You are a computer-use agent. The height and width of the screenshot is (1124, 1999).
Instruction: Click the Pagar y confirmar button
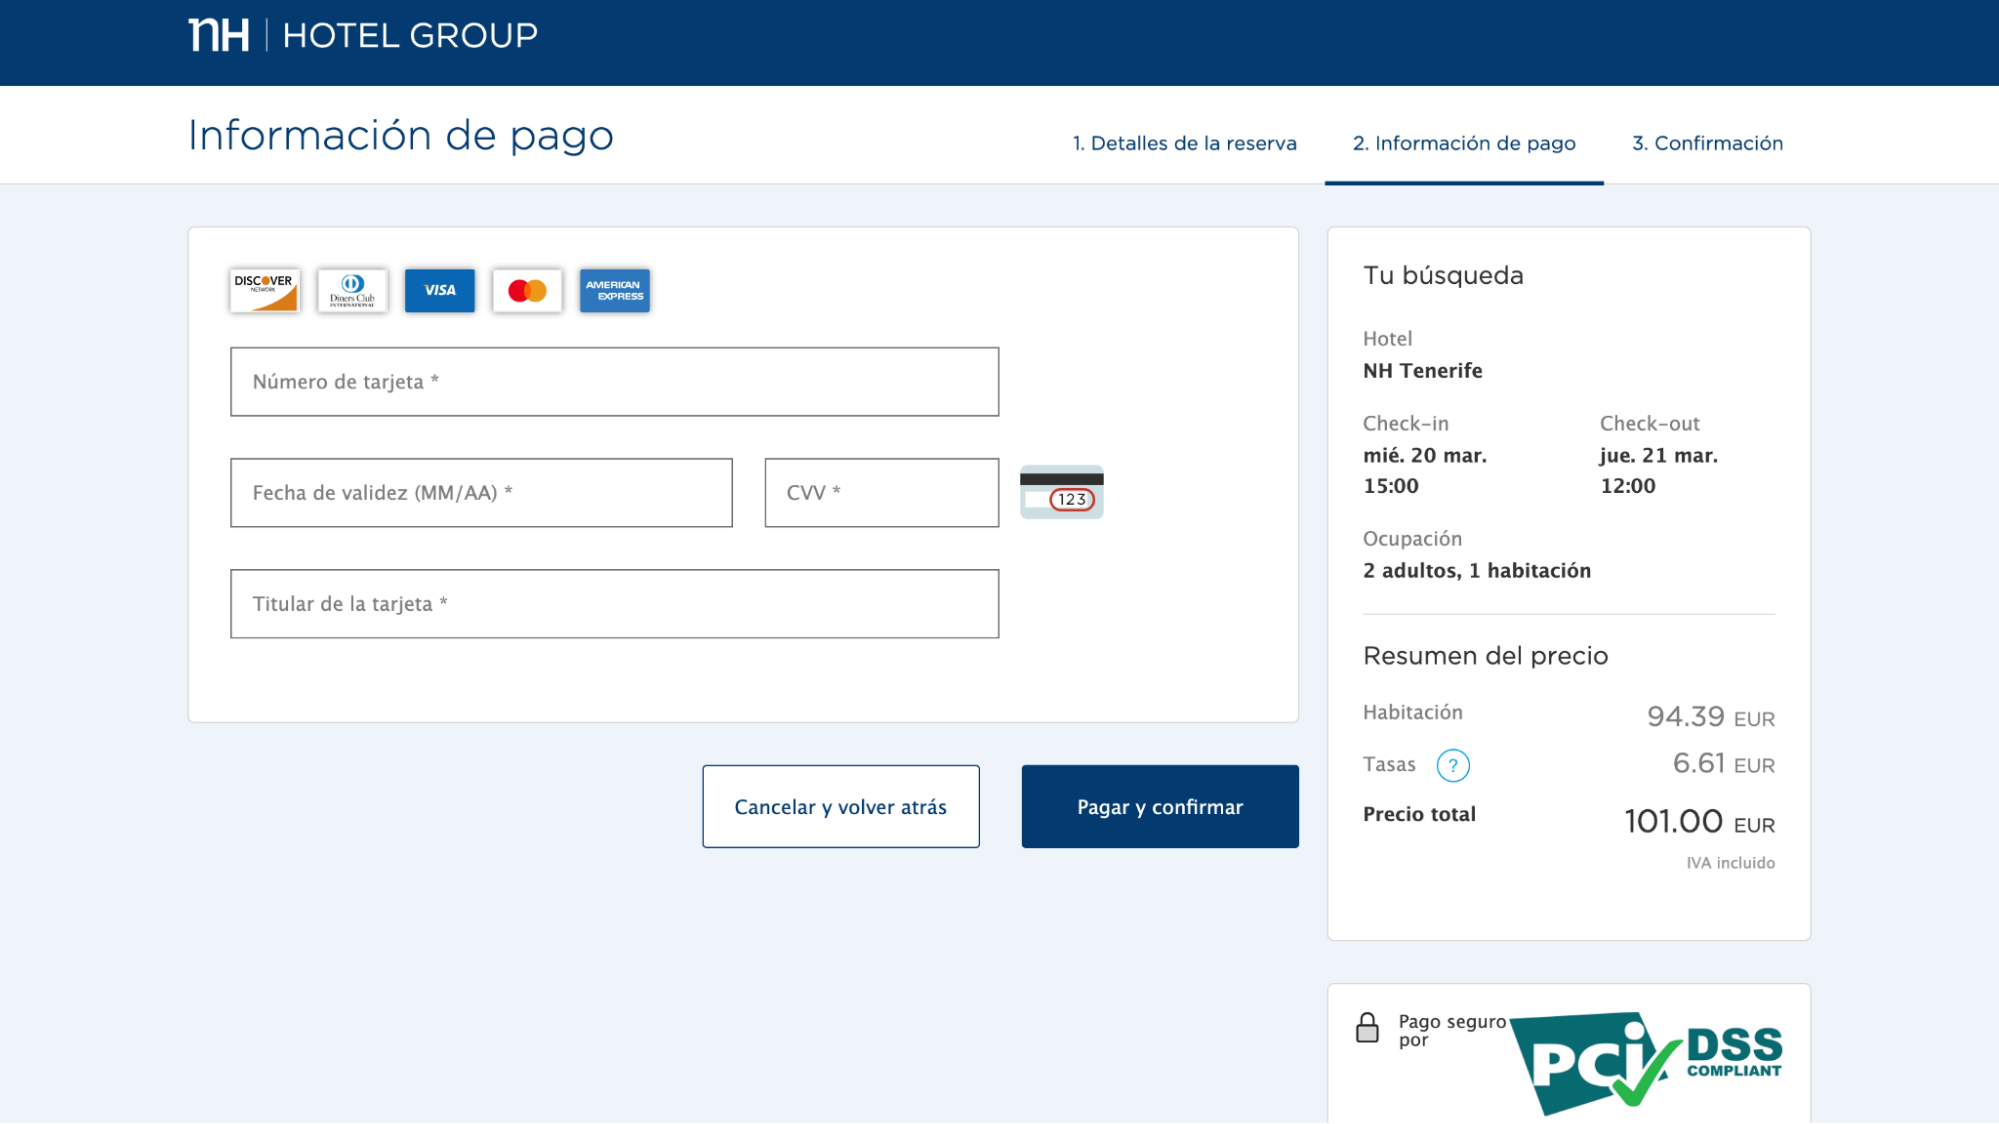pos(1160,807)
